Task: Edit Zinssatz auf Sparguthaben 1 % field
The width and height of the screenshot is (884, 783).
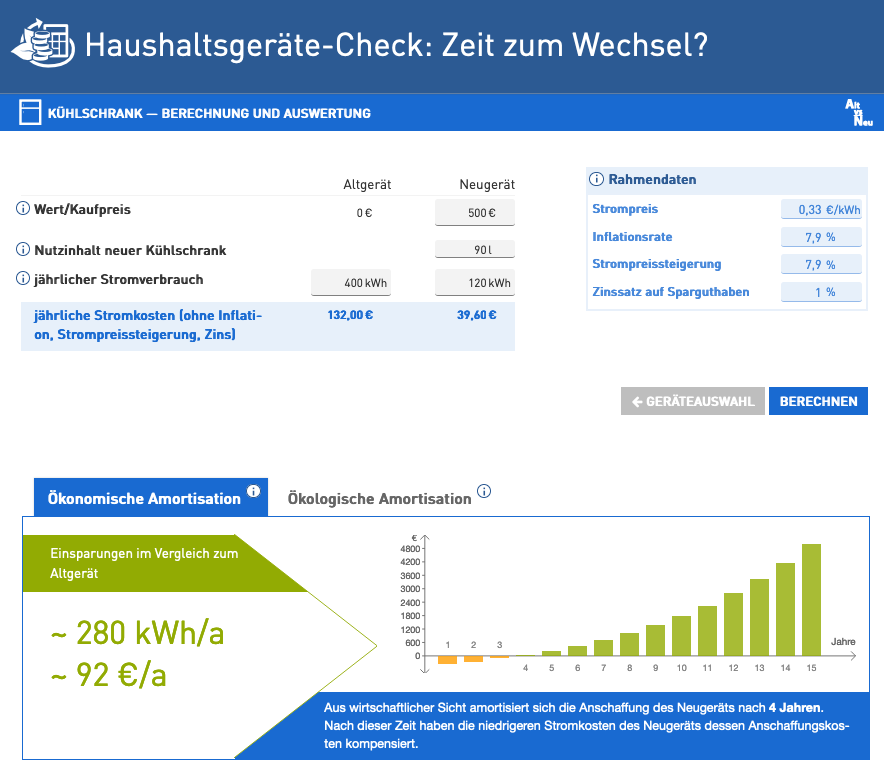Action: (821, 292)
